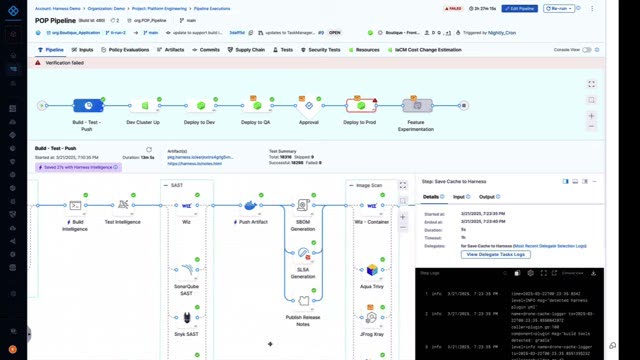
Task: Open the more options kebab menu
Action: (592, 9)
